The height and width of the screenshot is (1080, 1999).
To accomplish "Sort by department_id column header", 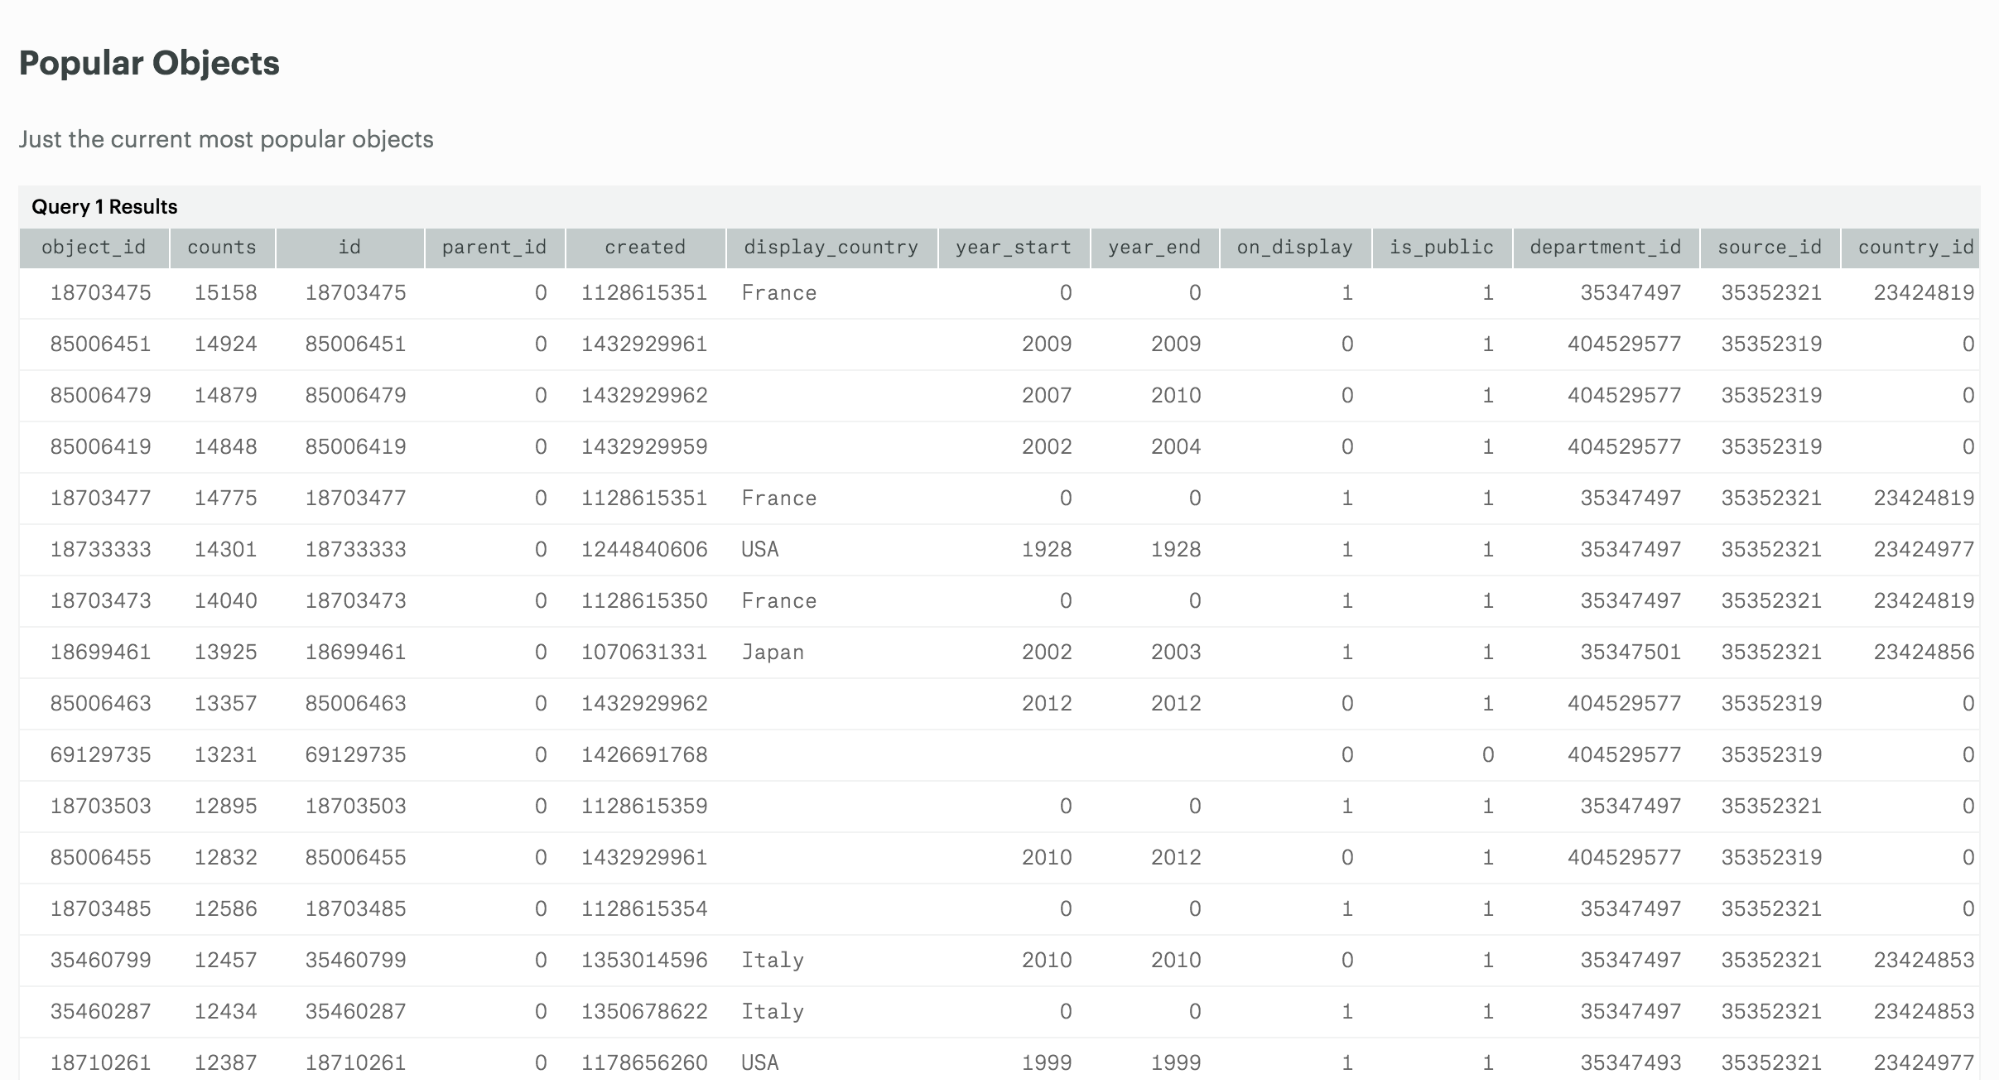I will click(1606, 248).
